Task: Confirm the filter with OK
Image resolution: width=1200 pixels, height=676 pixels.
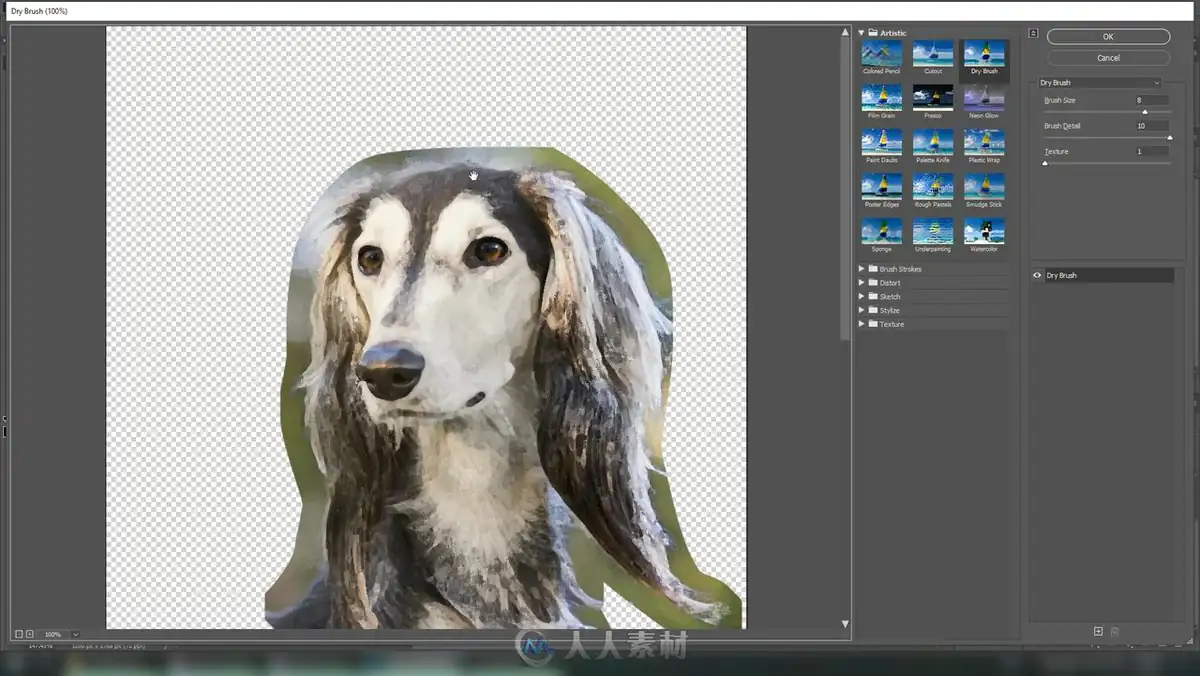Action: pos(1108,37)
